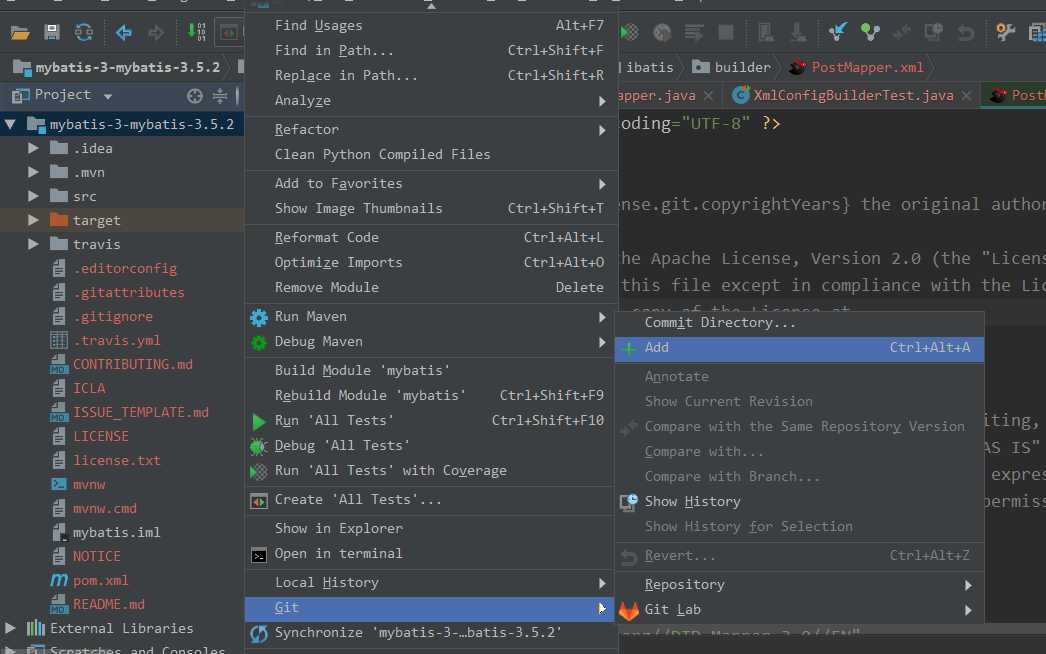The height and width of the screenshot is (654, 1046).
Task: Click the builder breadcrumb
Action: click(x=732, y=67)
